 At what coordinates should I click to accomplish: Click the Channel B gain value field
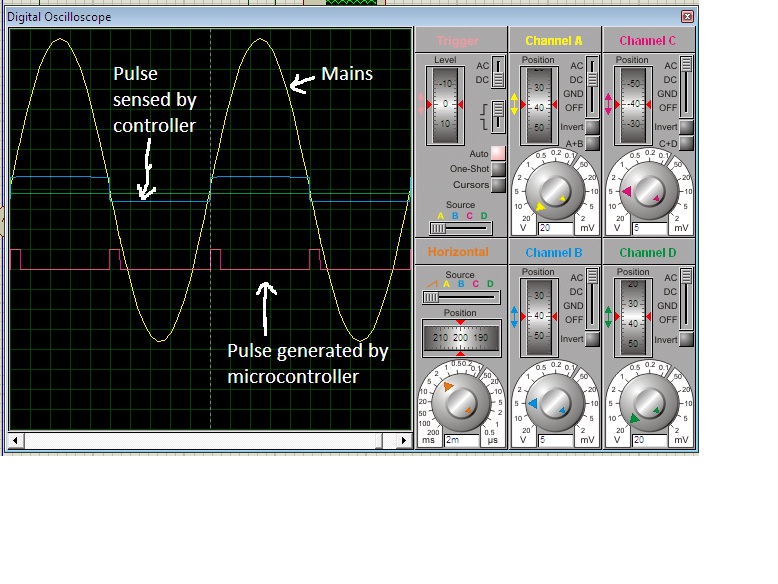pyautogui.click(x=556, y=440)
